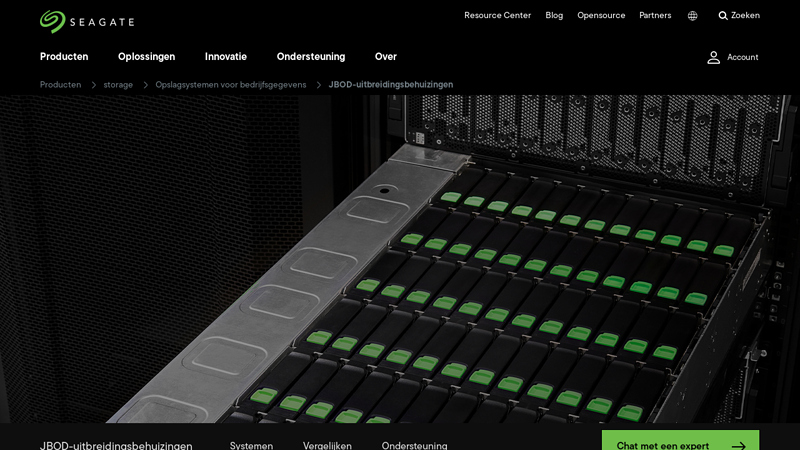Visit the Opensource page

coord(601,16)
